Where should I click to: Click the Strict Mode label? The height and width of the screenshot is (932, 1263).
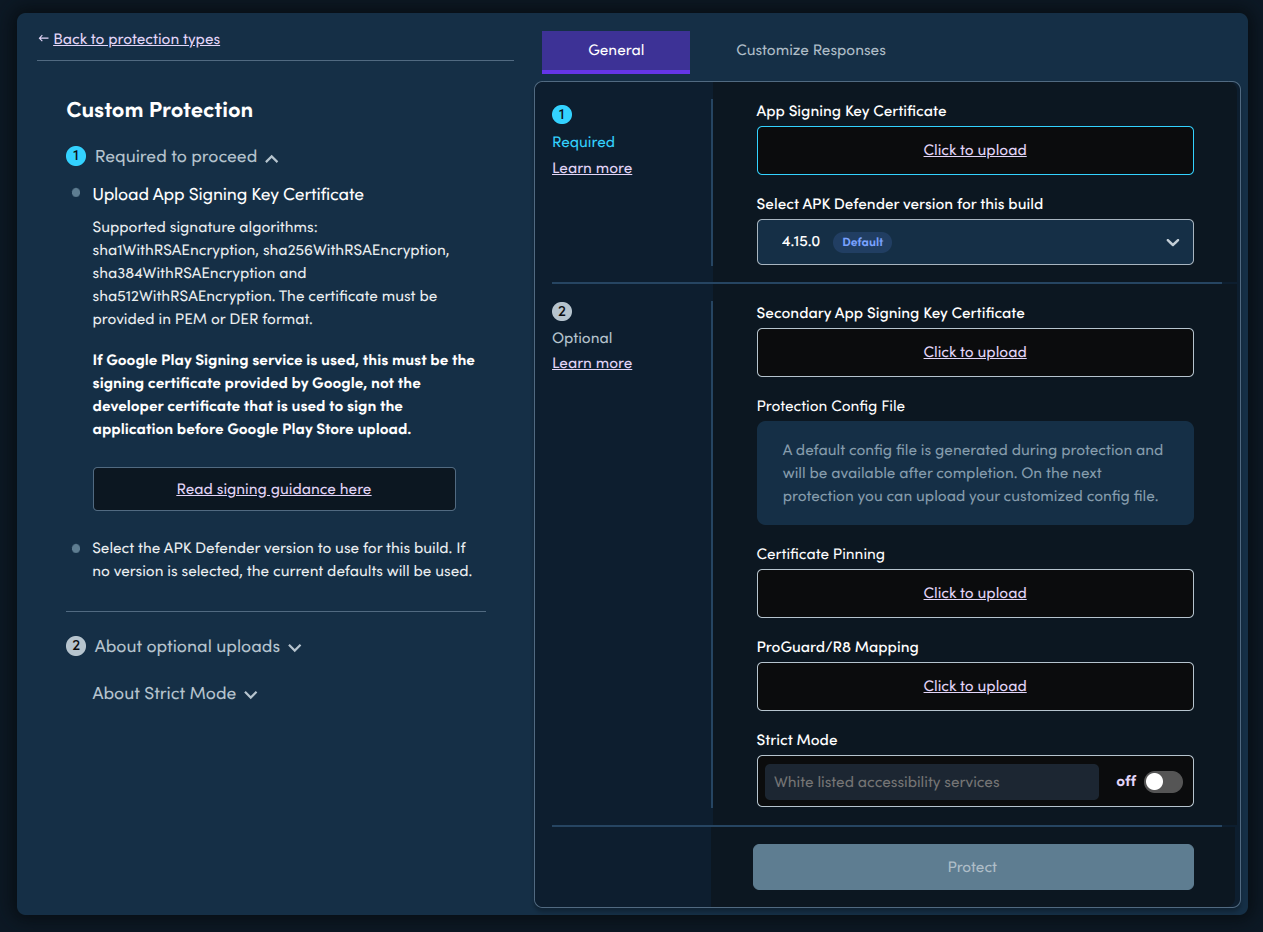[797, 740]
